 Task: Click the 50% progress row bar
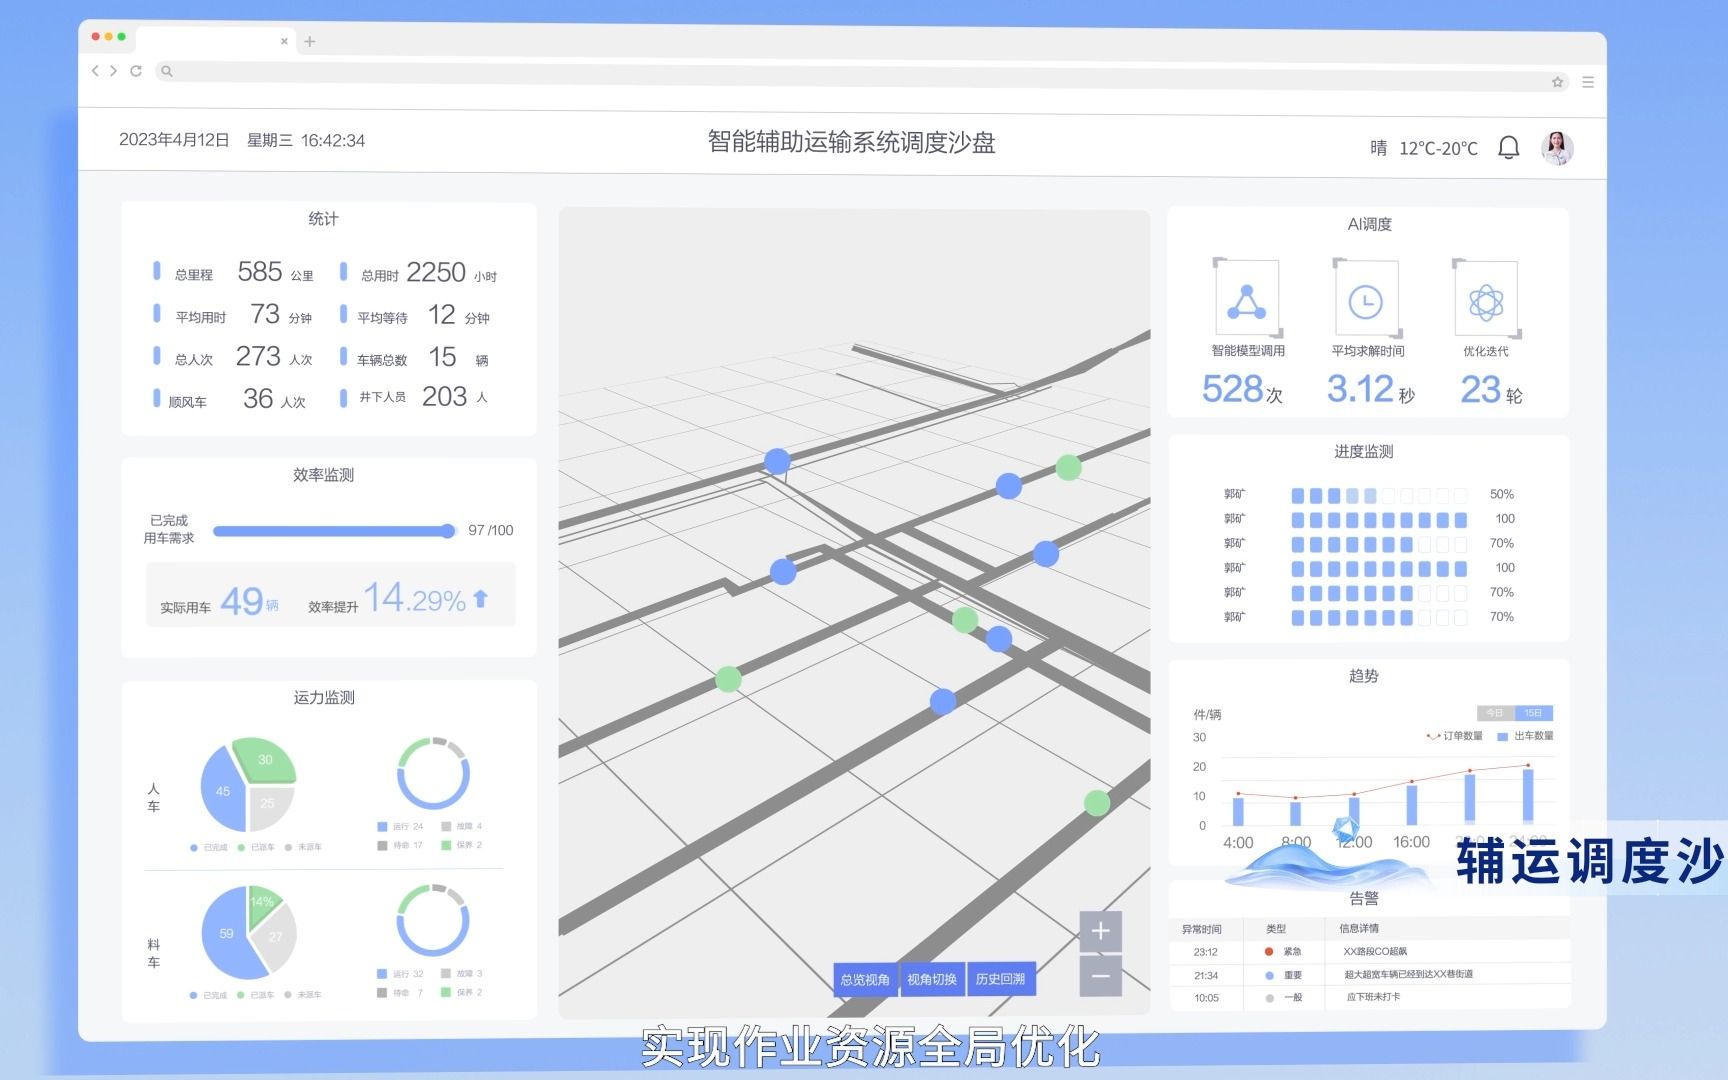click(1379, 495)
